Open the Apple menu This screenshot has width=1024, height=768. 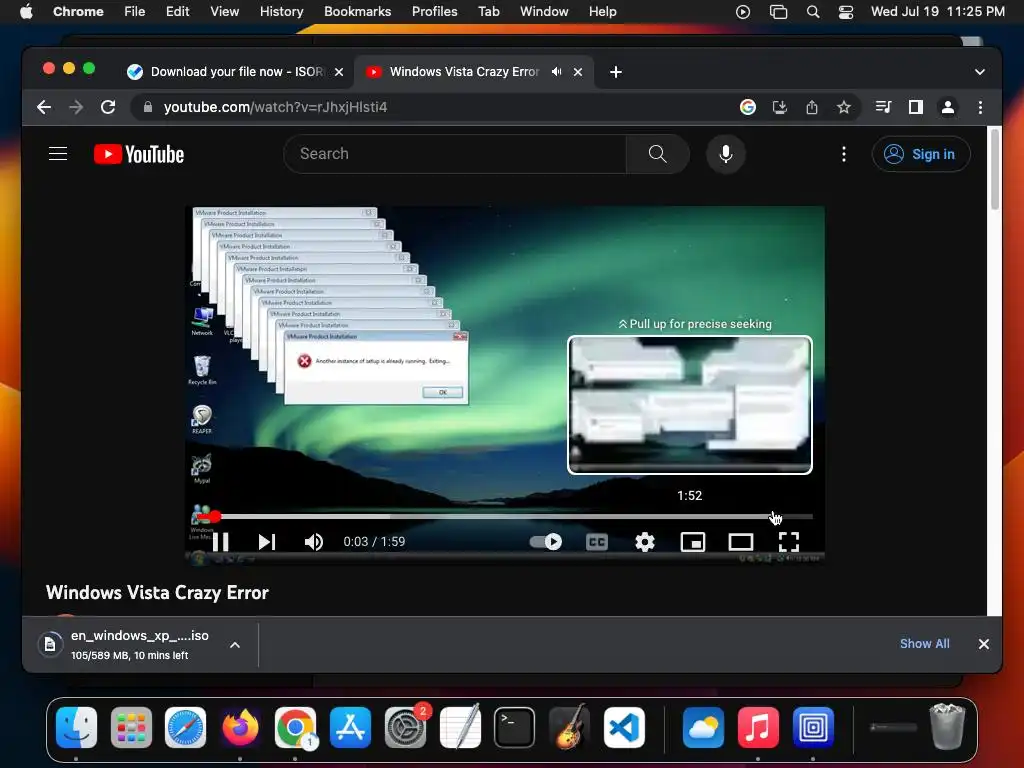26,11
